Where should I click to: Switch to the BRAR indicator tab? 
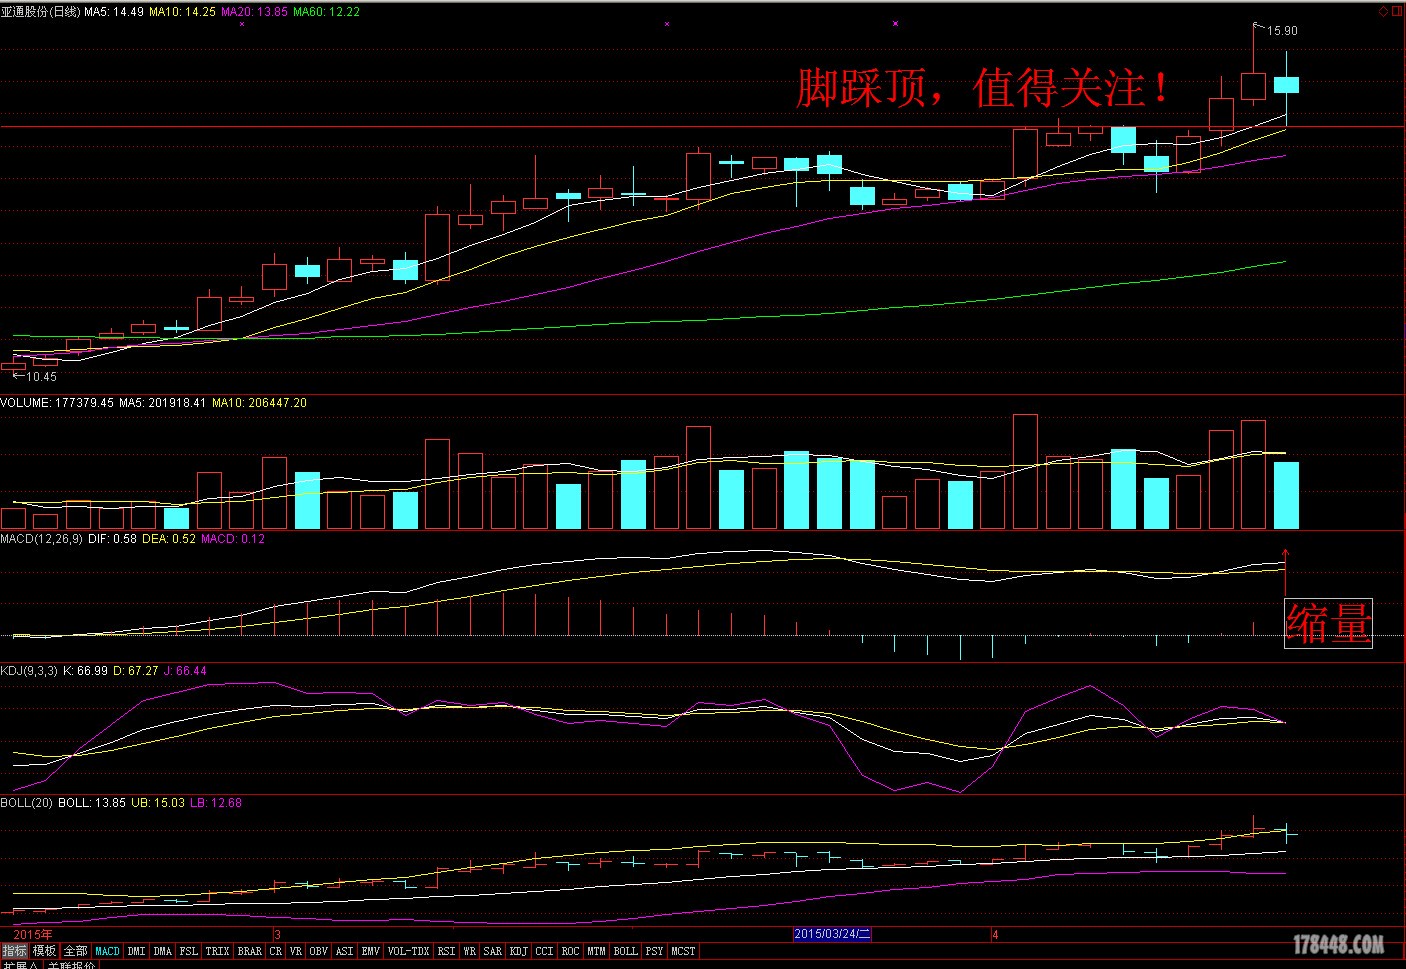(x=249, y=951)
